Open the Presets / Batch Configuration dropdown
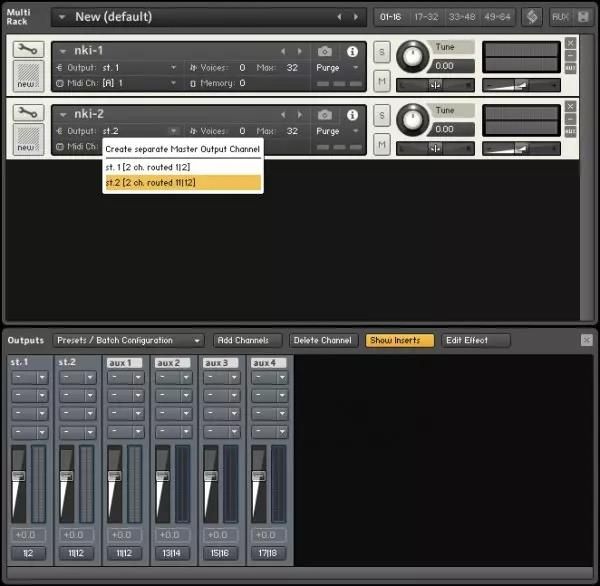Image resolution: width=600 pixels, height=586 pixels. pos(128,340)
